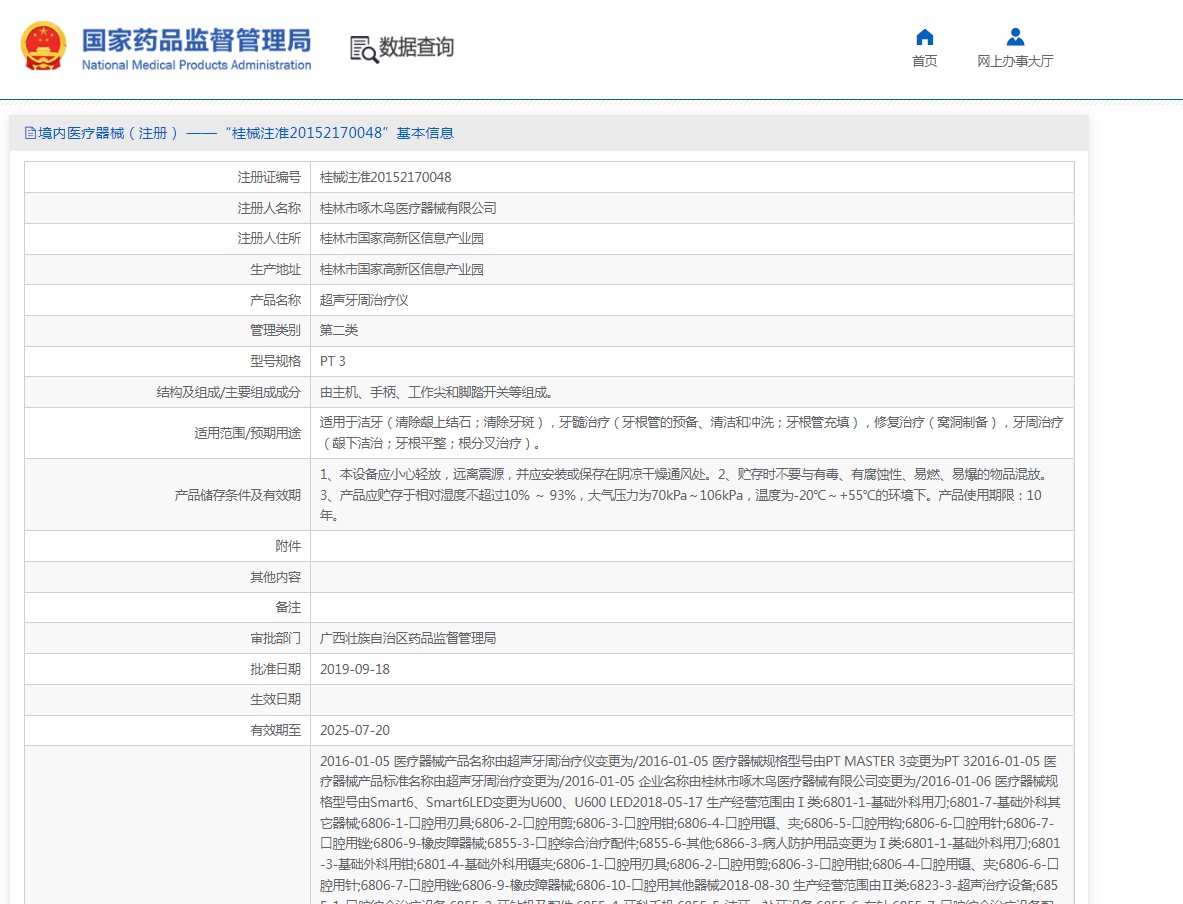Click the 国家药品监督管理局 title text
The height and width of the screenshot is (904, 1183).
click(196, 39)
